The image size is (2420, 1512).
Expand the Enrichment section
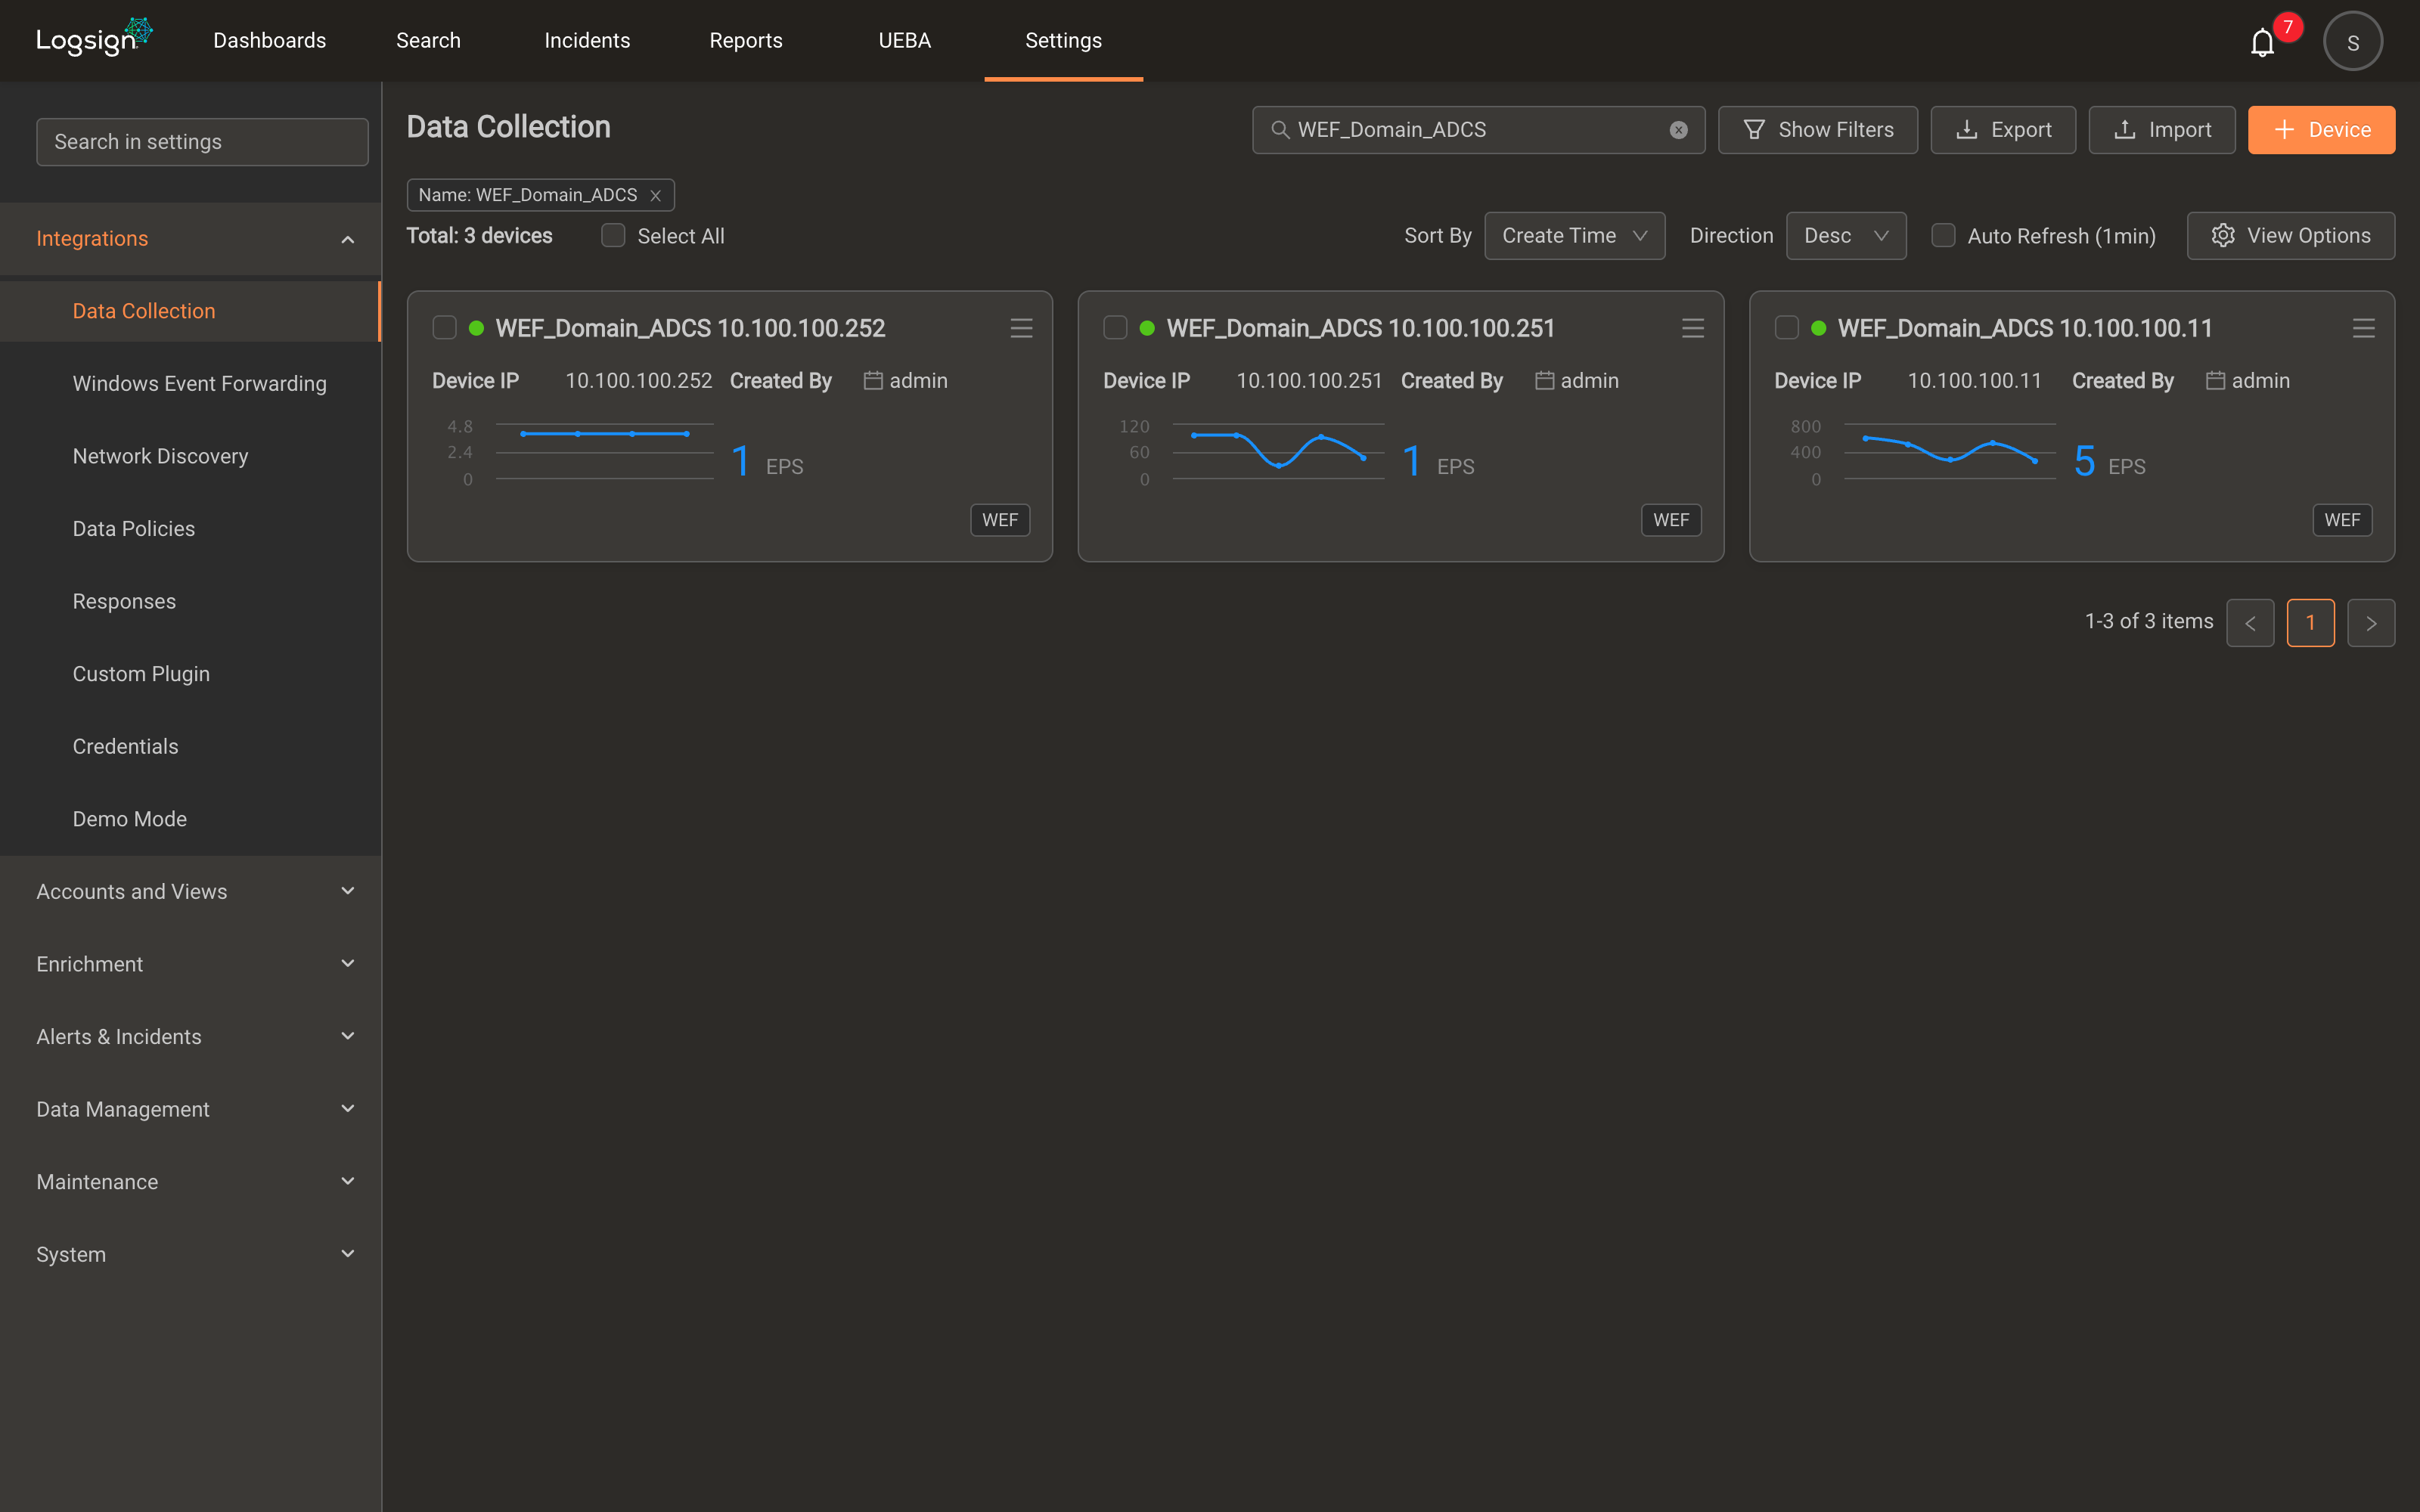(x=190, y=964)
